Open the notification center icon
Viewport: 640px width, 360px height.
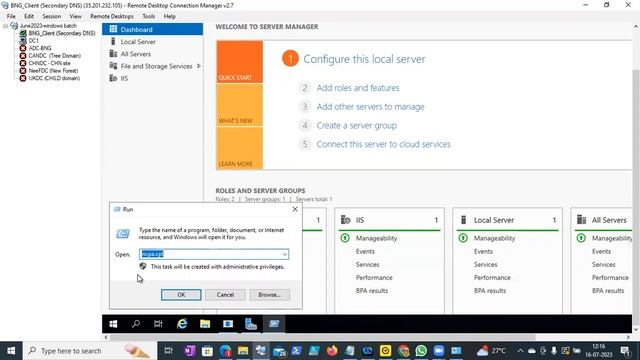click(x=625, y=351)
